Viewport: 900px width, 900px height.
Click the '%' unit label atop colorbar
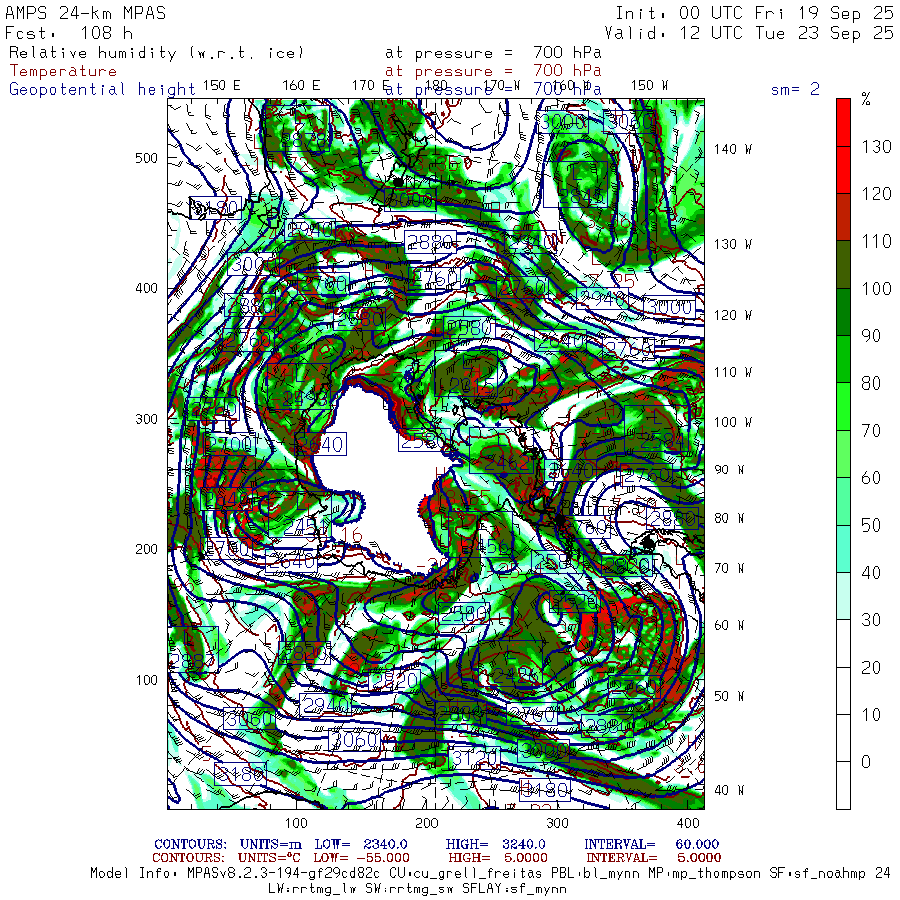[x=866, y=99]
